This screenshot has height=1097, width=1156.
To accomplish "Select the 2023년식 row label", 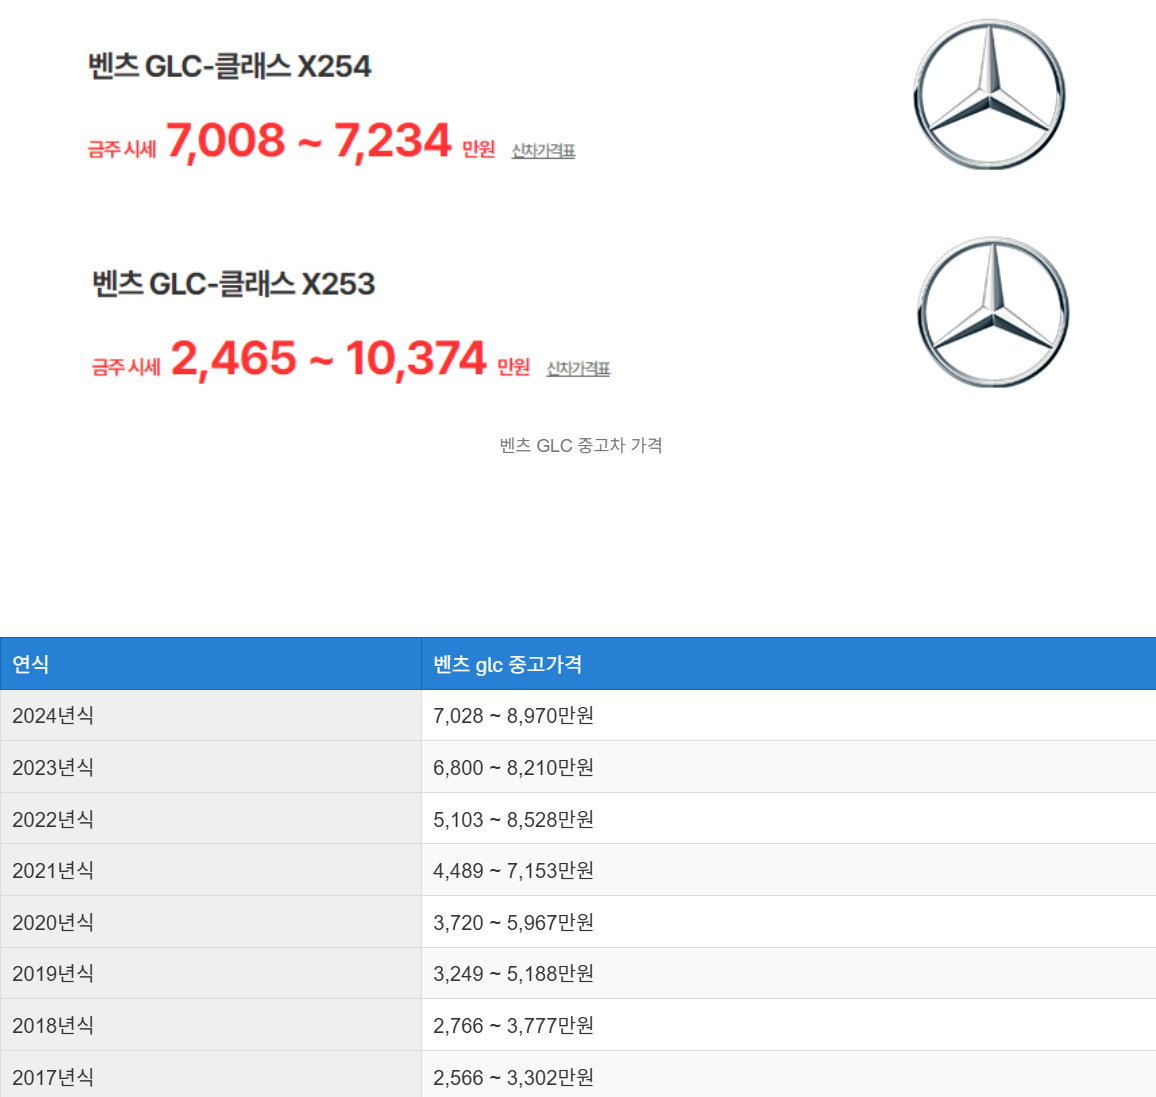I will click(x=53, y=767).
